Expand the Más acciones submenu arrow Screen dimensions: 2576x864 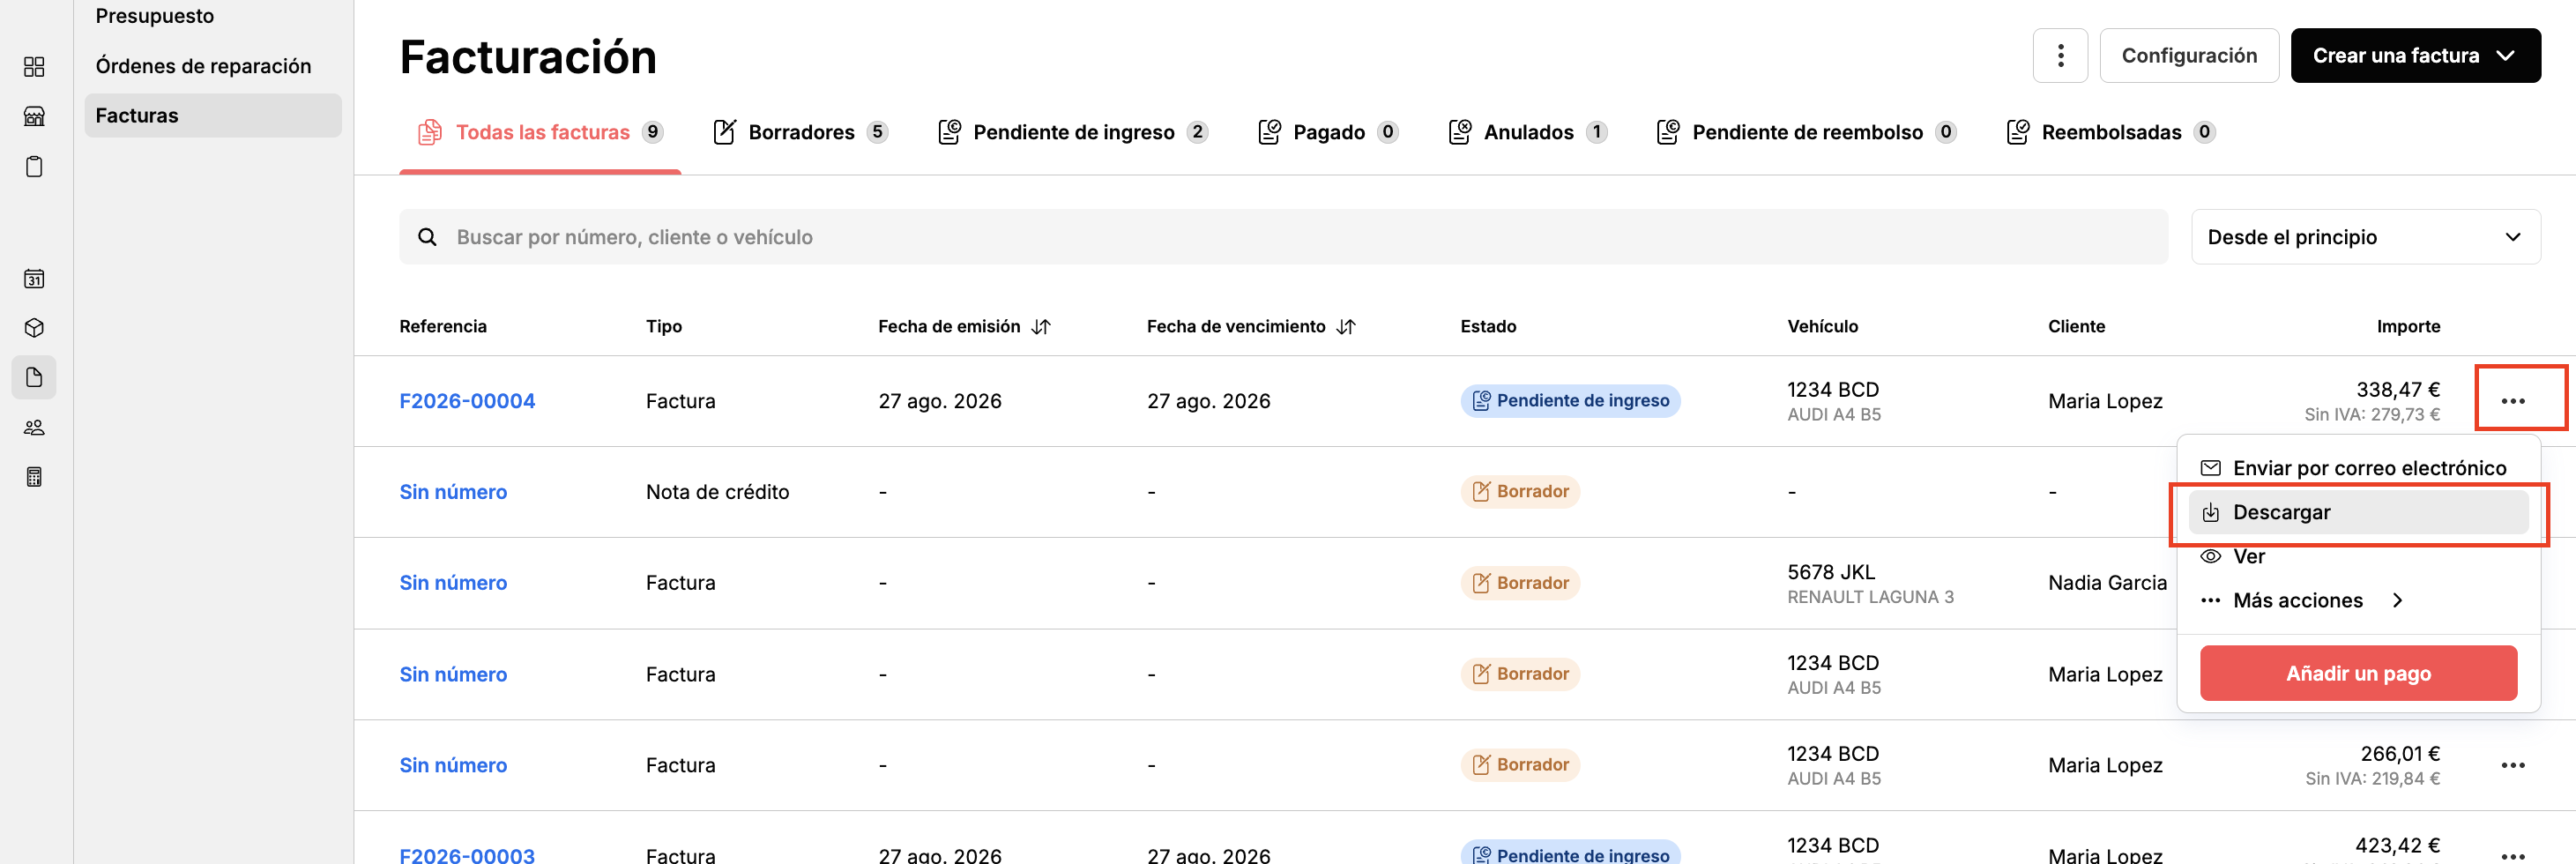(x=2397, y=600)
